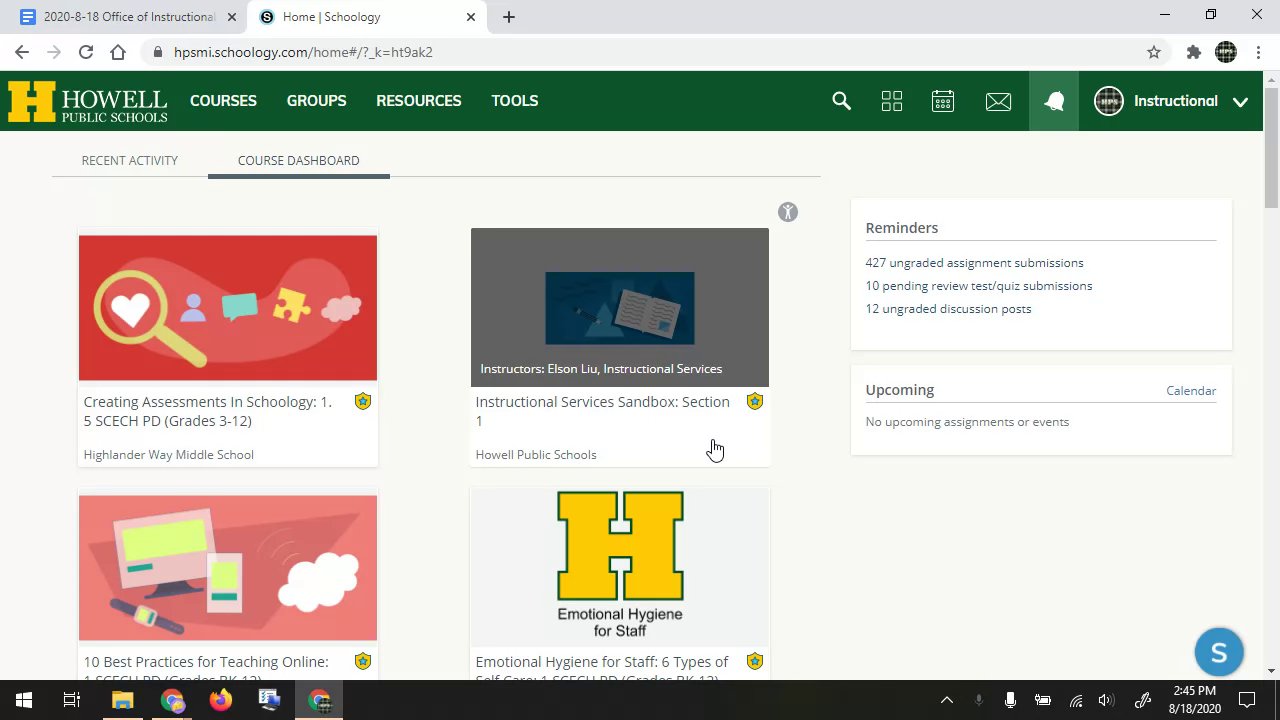Open the RESOURCES menu
Image resolution: width=1280 pixels, height=720 pixels.
(x=419, y=101)
